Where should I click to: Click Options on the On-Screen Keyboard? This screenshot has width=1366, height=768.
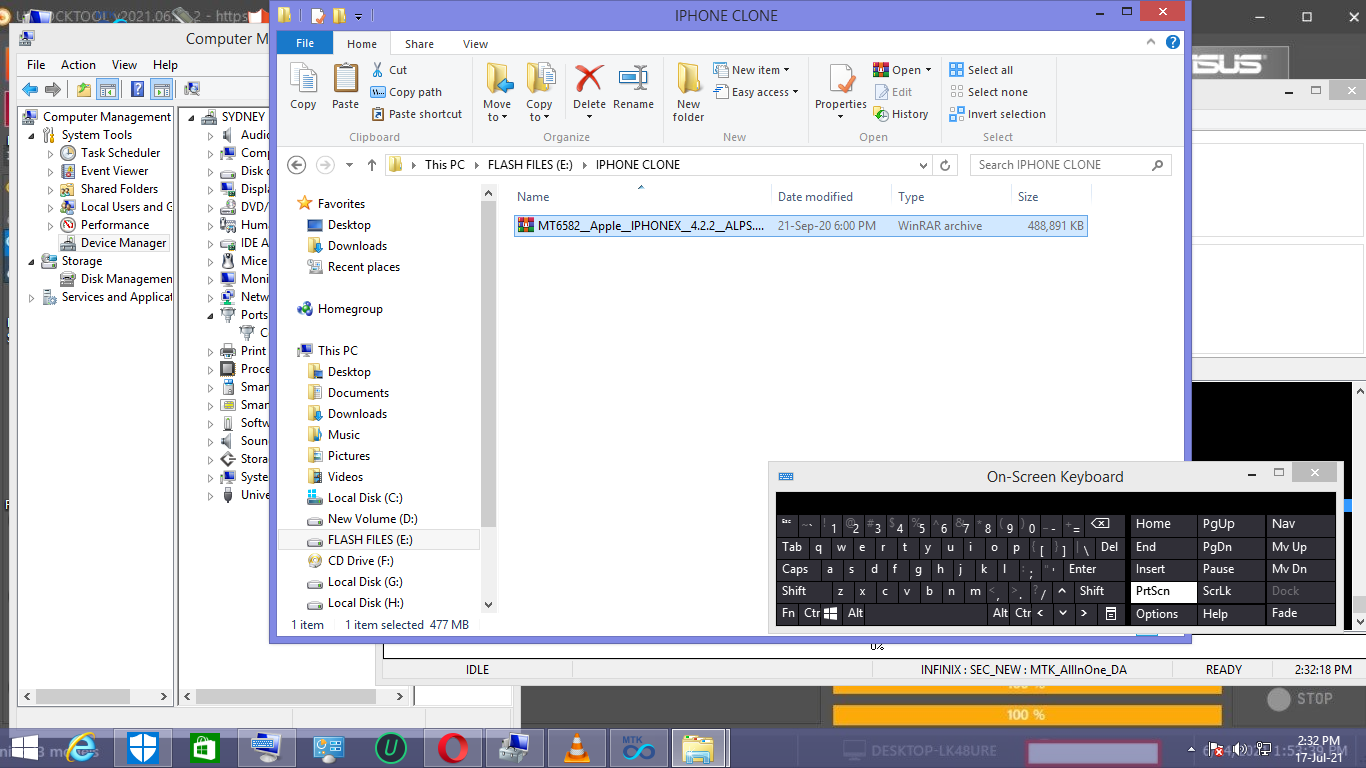[1163, 614]
